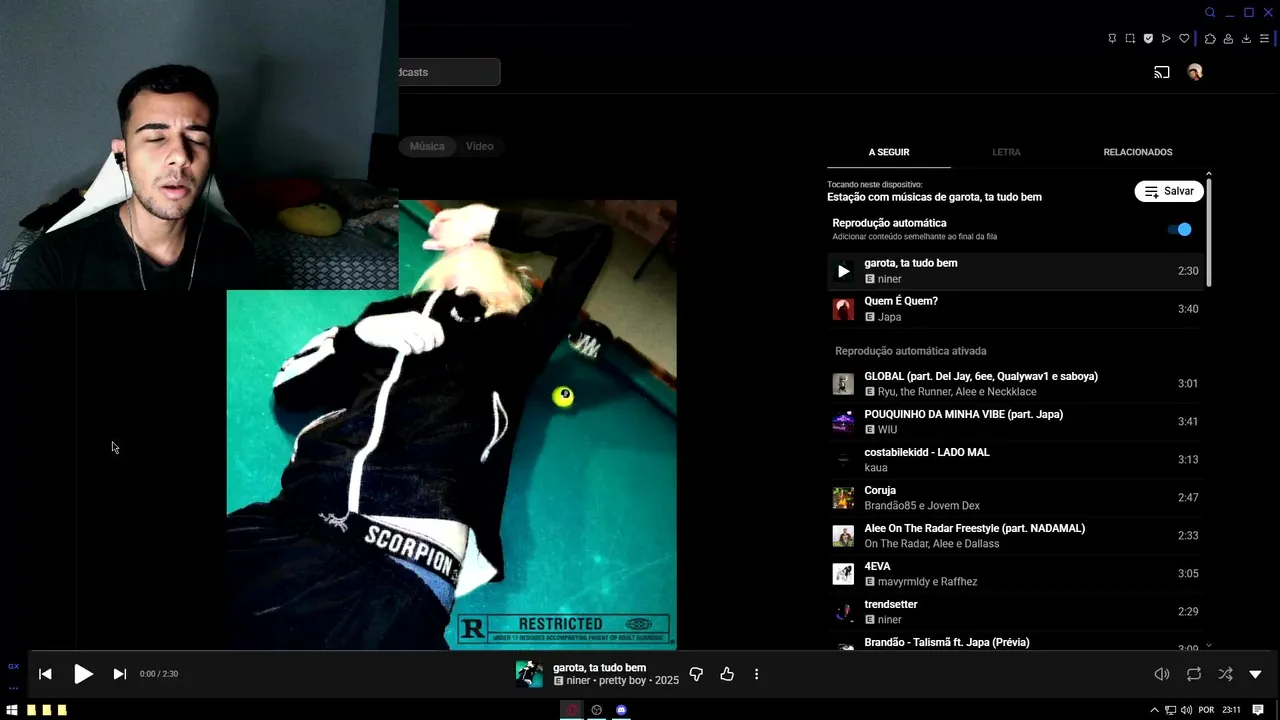Click the Coruja track thumbnail
The width and height of the screenshot is (1280, 720).
click(x=843, y=498)
